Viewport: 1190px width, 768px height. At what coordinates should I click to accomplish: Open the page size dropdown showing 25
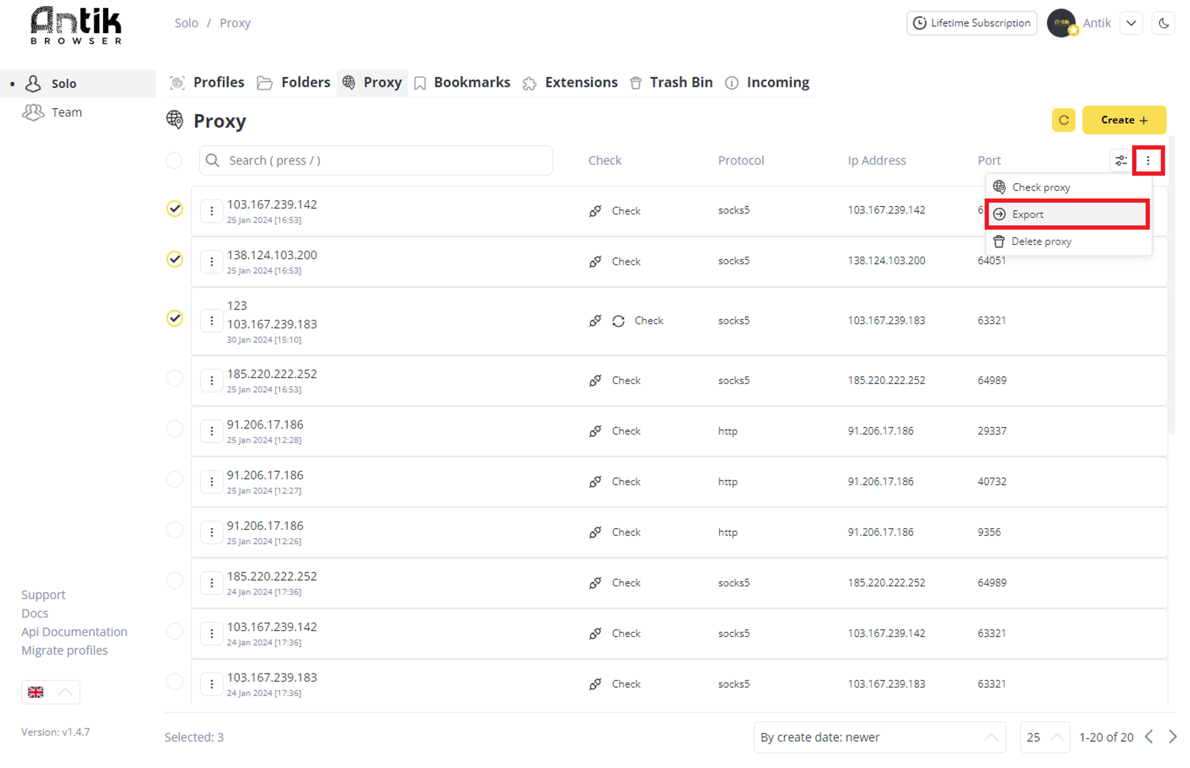point(1044,737)
